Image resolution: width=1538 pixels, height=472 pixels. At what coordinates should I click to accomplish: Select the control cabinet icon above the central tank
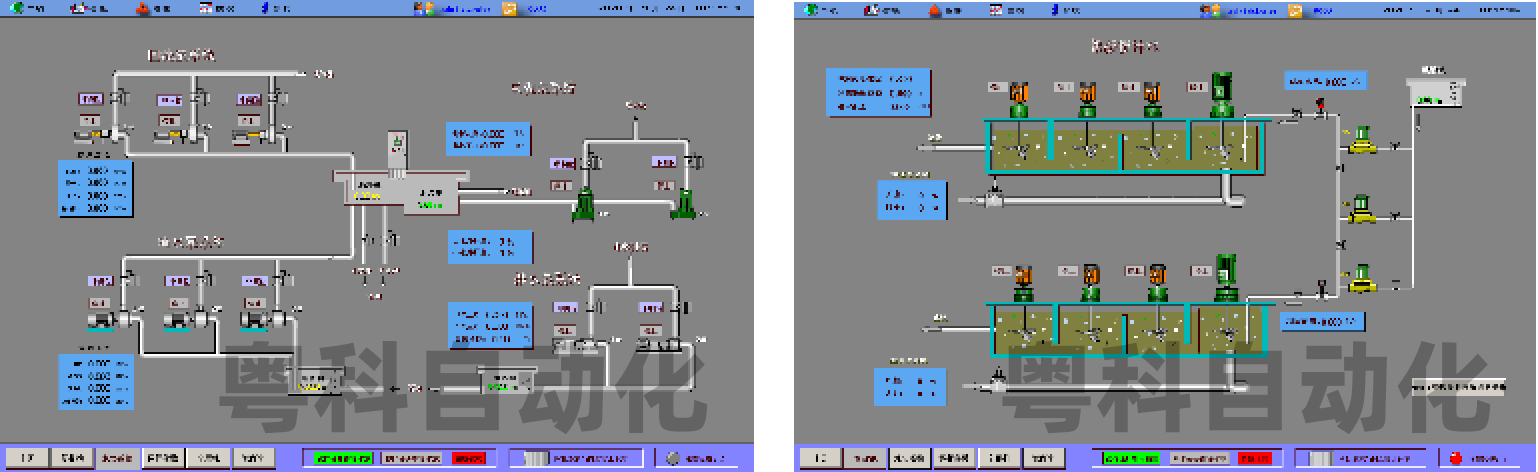point(397,148)
